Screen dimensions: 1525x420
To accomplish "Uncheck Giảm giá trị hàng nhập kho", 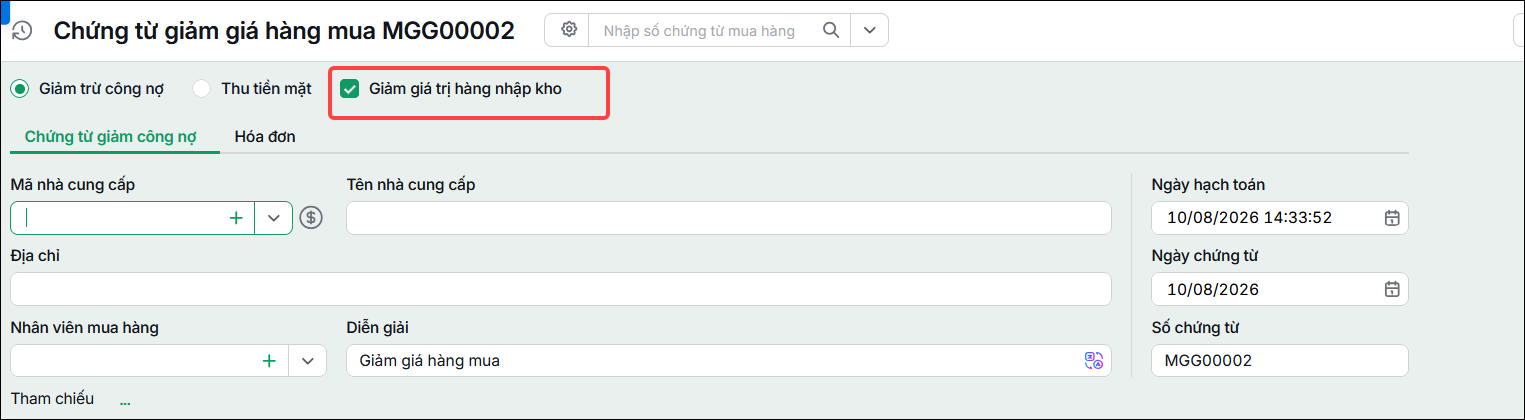I will tap(350, 88).
